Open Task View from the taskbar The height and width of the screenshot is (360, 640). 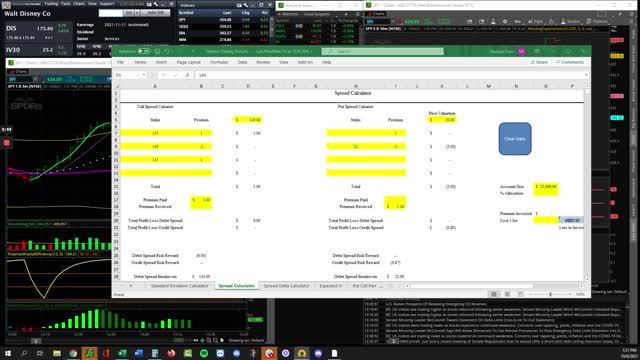40,353
